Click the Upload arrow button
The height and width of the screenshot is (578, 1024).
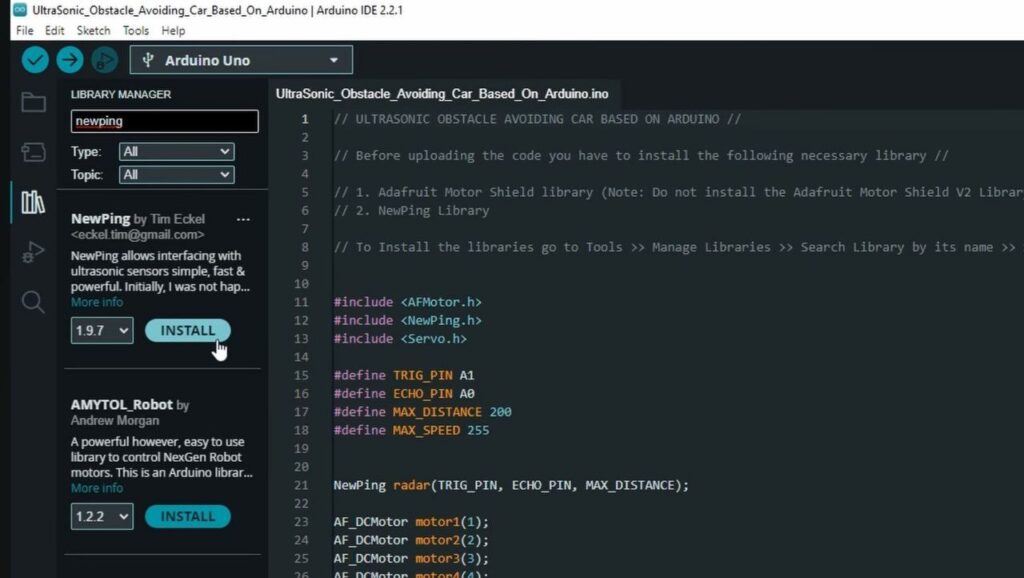tap(69, 60)
